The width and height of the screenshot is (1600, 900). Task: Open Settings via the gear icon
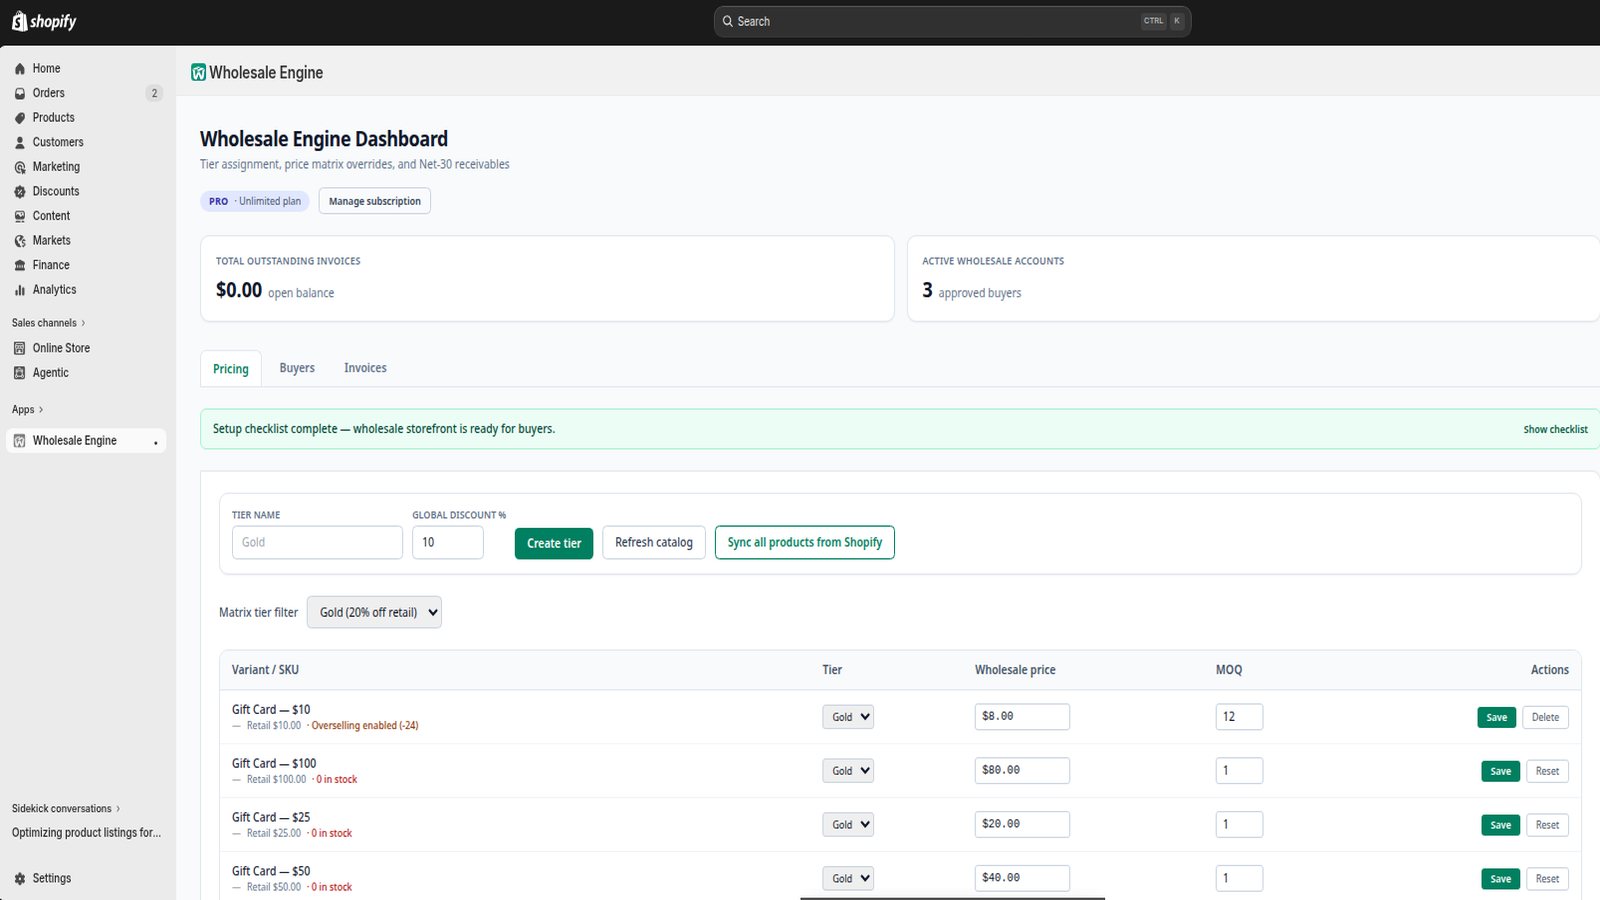(20, 879)
